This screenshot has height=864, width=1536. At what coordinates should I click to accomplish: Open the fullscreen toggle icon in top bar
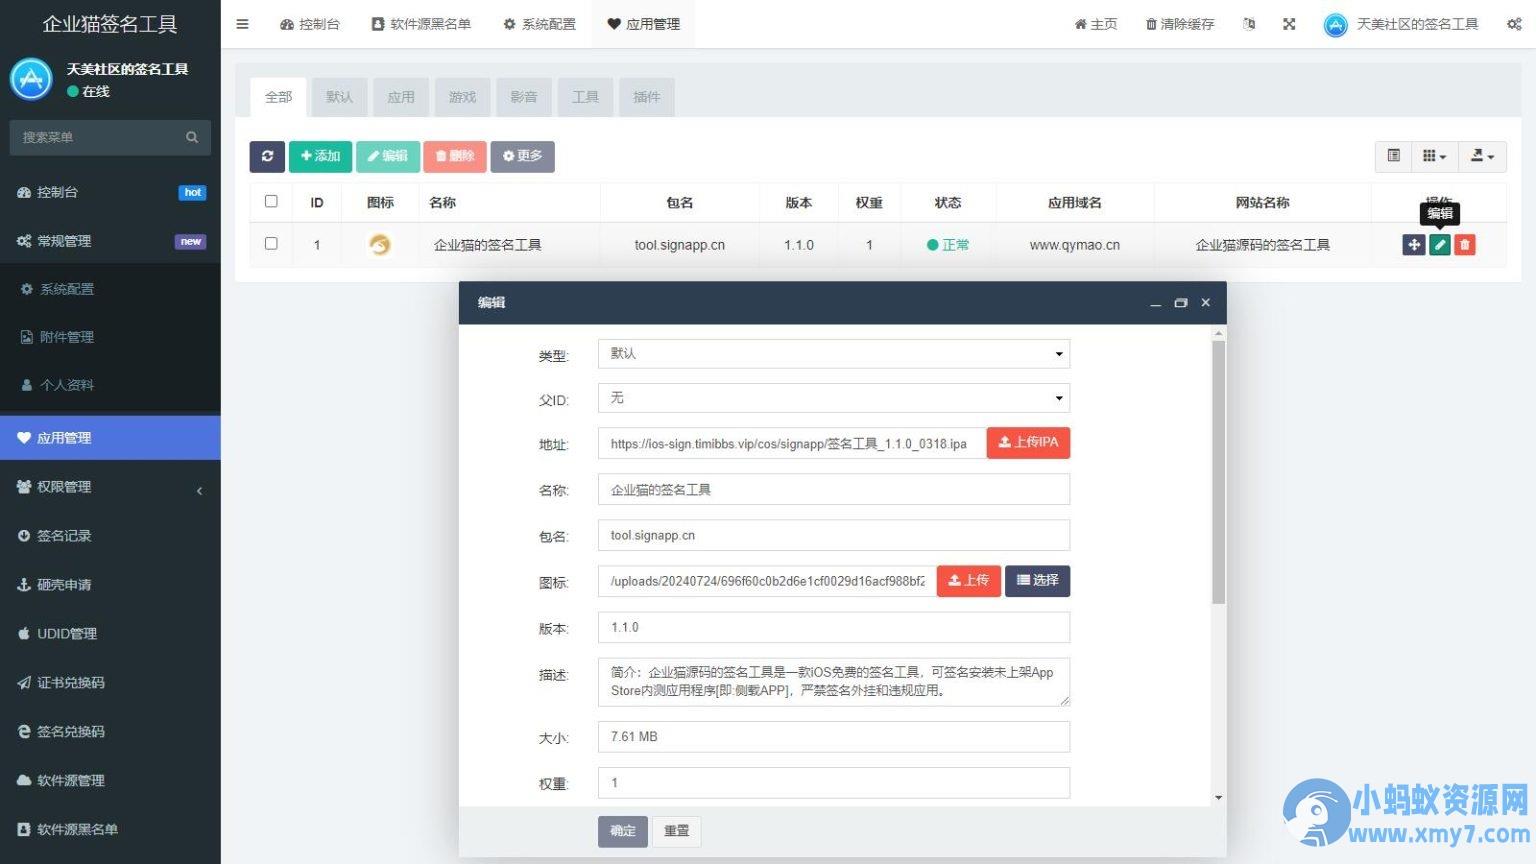pyautogui.click(x=1289, y=24)
